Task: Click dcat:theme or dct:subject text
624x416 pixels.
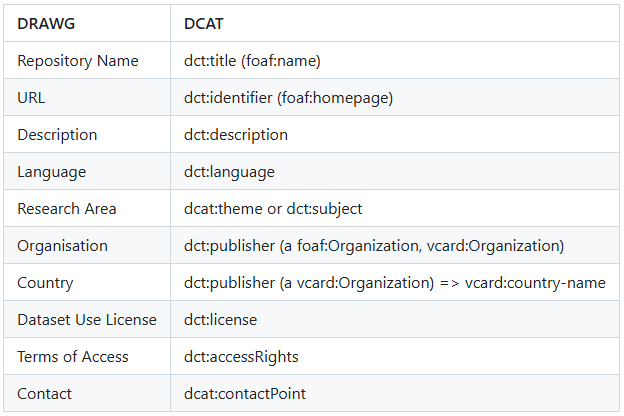Action: [x=273, y=209]
